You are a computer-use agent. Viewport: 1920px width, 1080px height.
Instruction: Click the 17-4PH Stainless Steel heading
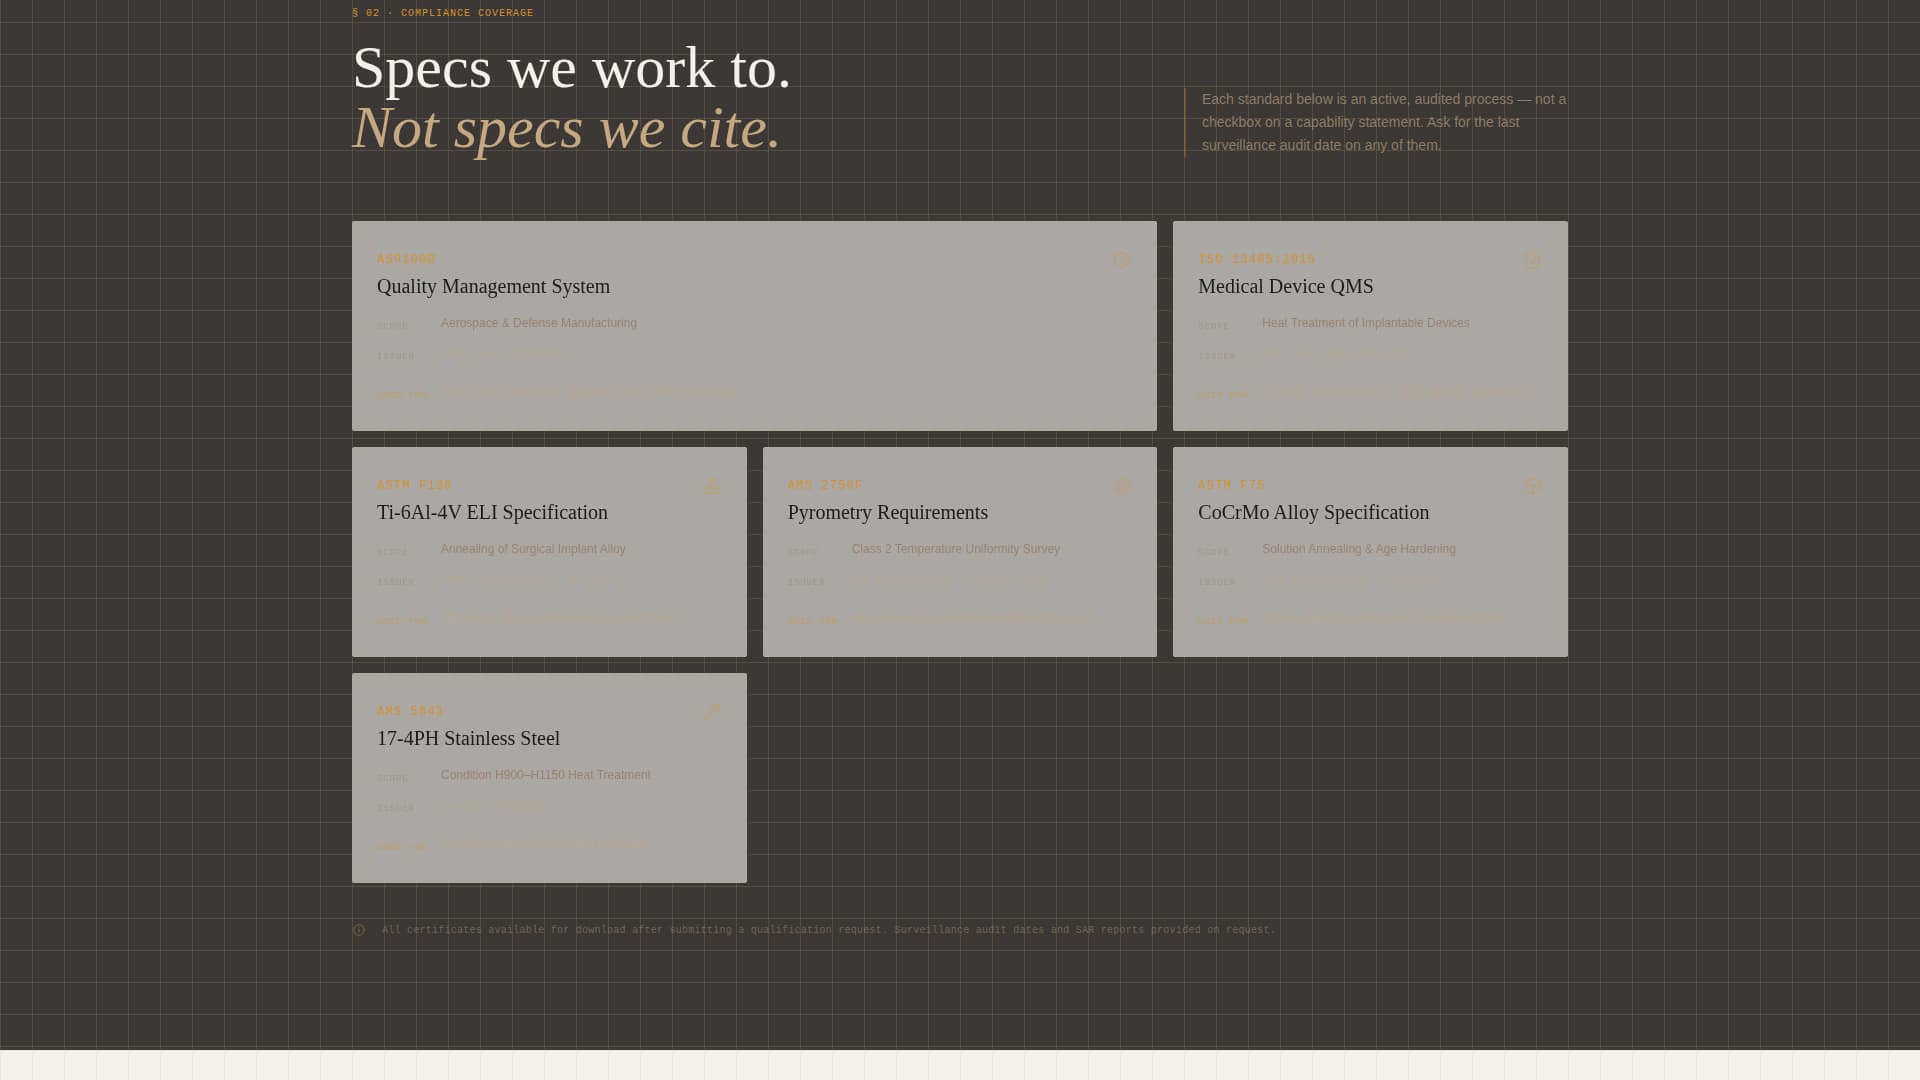(x=468, y=739)
